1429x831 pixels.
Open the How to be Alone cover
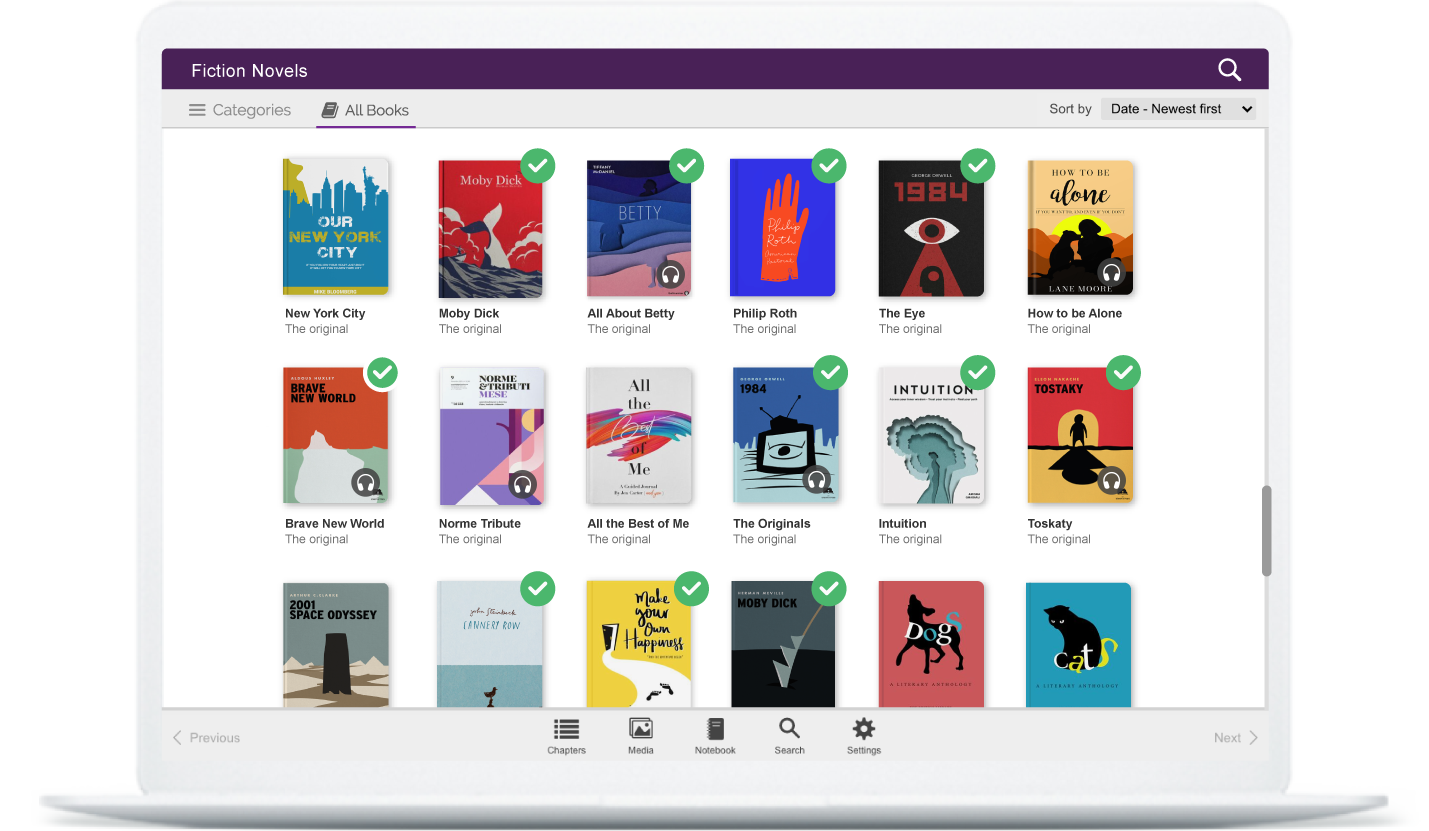(1080, 228)
